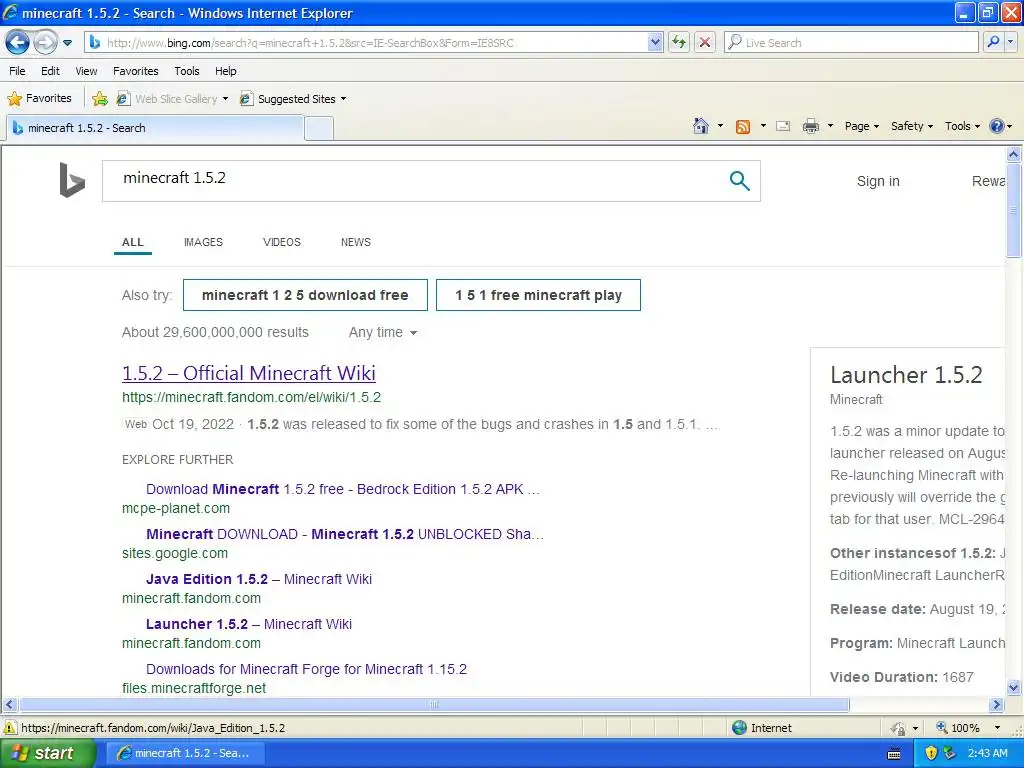Click the vertical scrollbar up arrow
1024x768 pixels.
(1014, 155)
